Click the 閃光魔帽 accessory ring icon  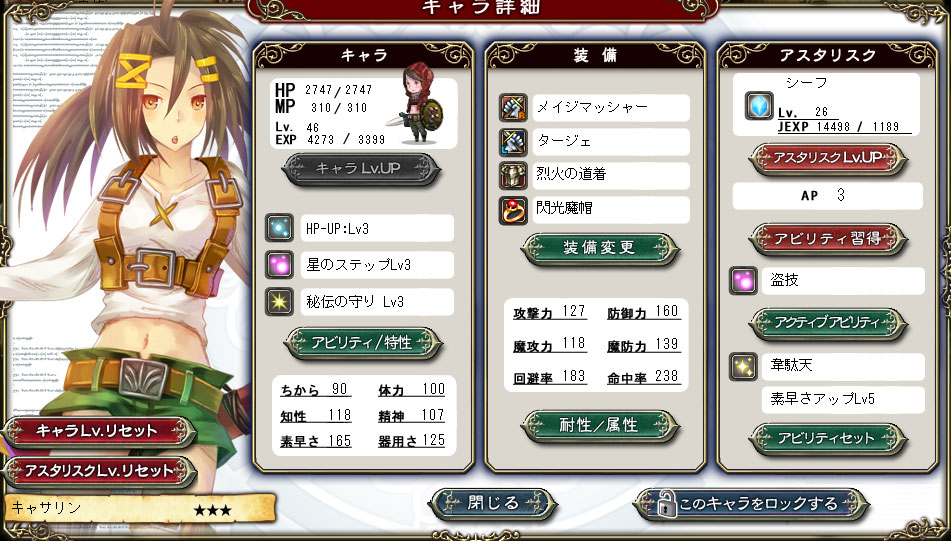513,210
